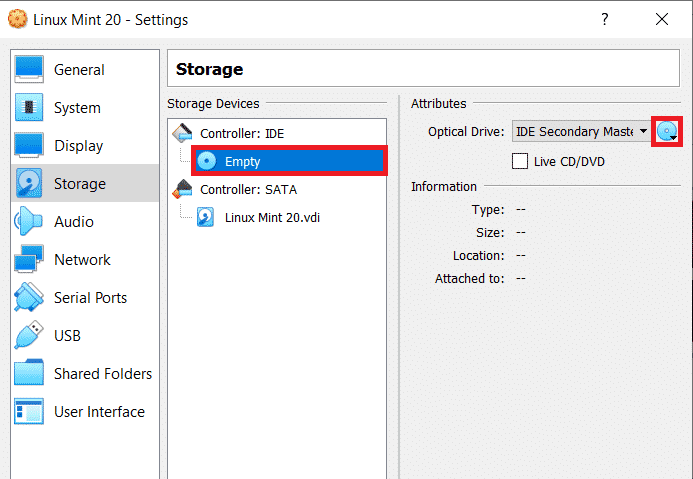
Task: Click the General settings monitor icon
Action: click(x=29, y=70)
